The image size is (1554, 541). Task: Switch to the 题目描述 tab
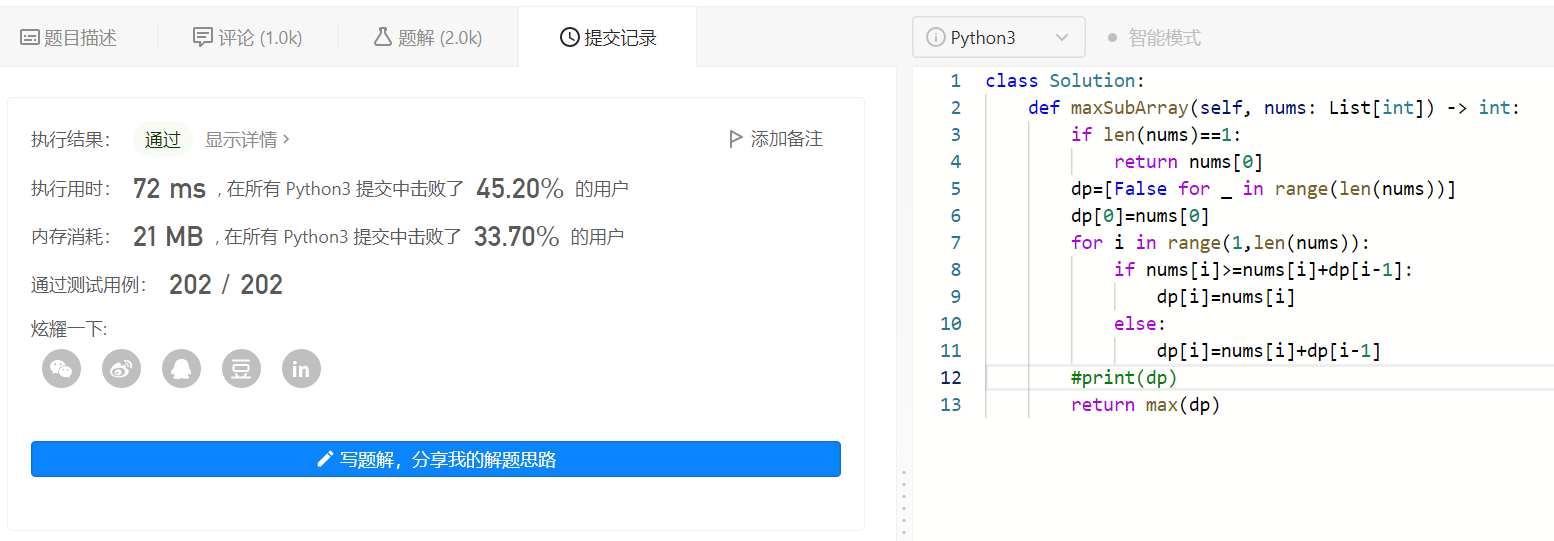point(69,38)
